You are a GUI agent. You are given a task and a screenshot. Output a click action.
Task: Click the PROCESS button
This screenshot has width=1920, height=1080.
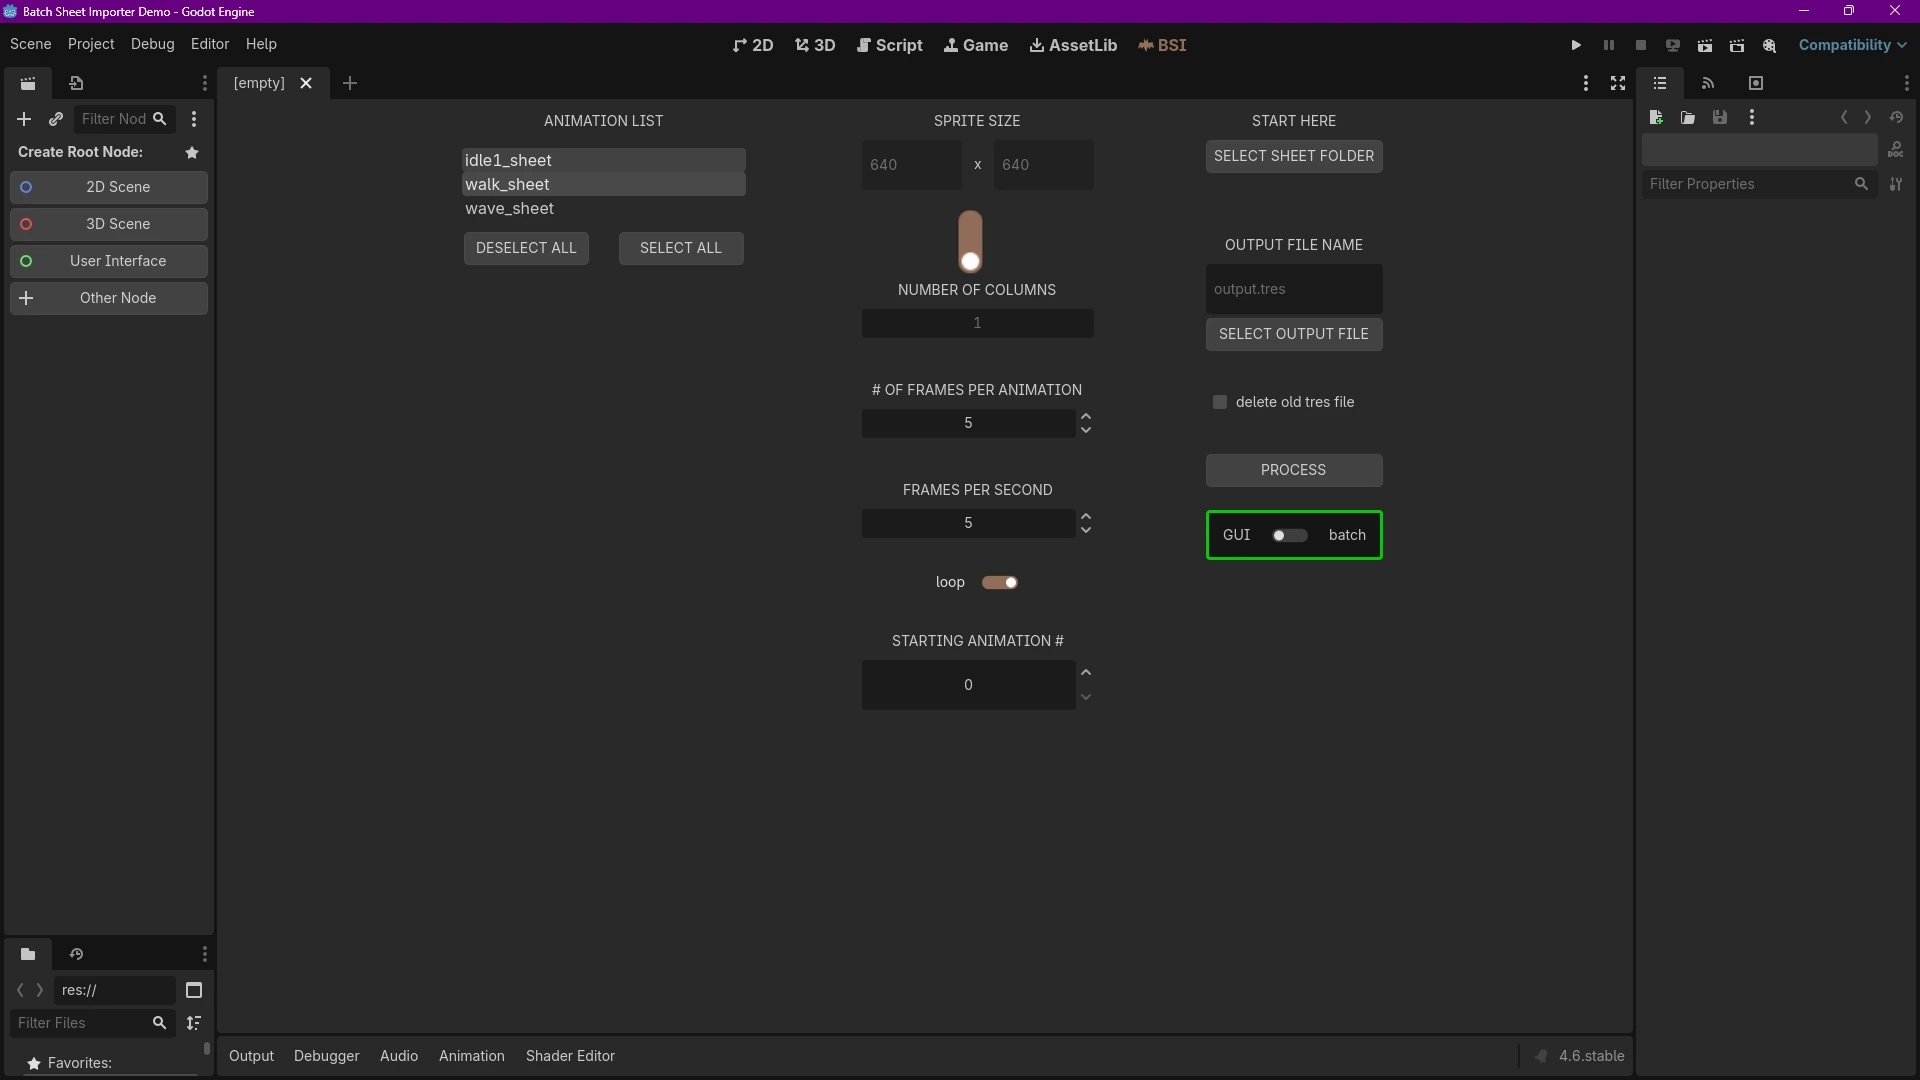click(x=1294, y=470)
